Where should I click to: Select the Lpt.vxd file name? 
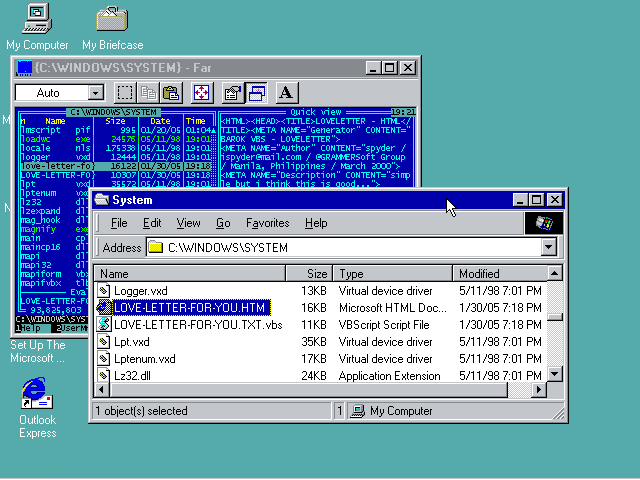pos(131,342)
